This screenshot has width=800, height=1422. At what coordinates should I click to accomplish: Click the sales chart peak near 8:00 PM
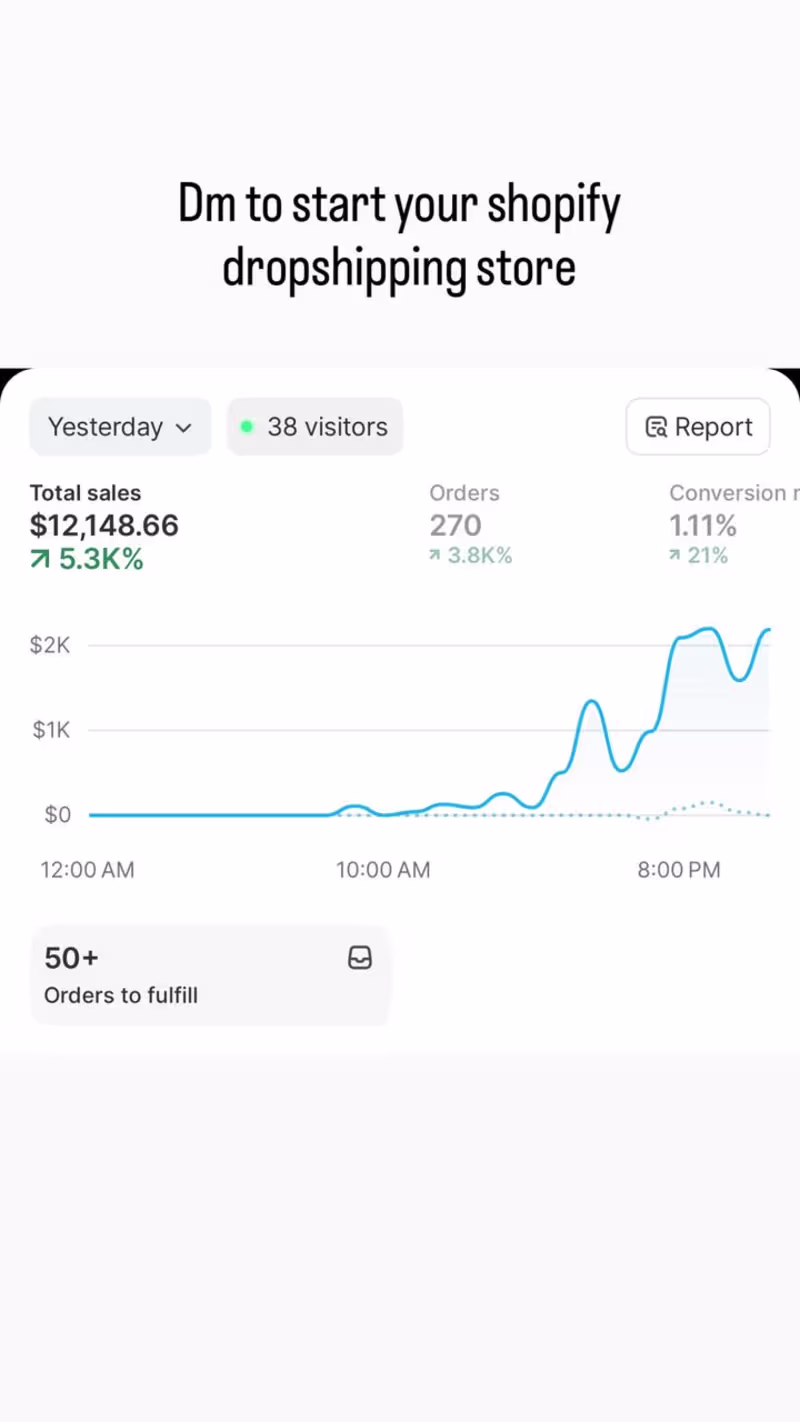point(706,630)
